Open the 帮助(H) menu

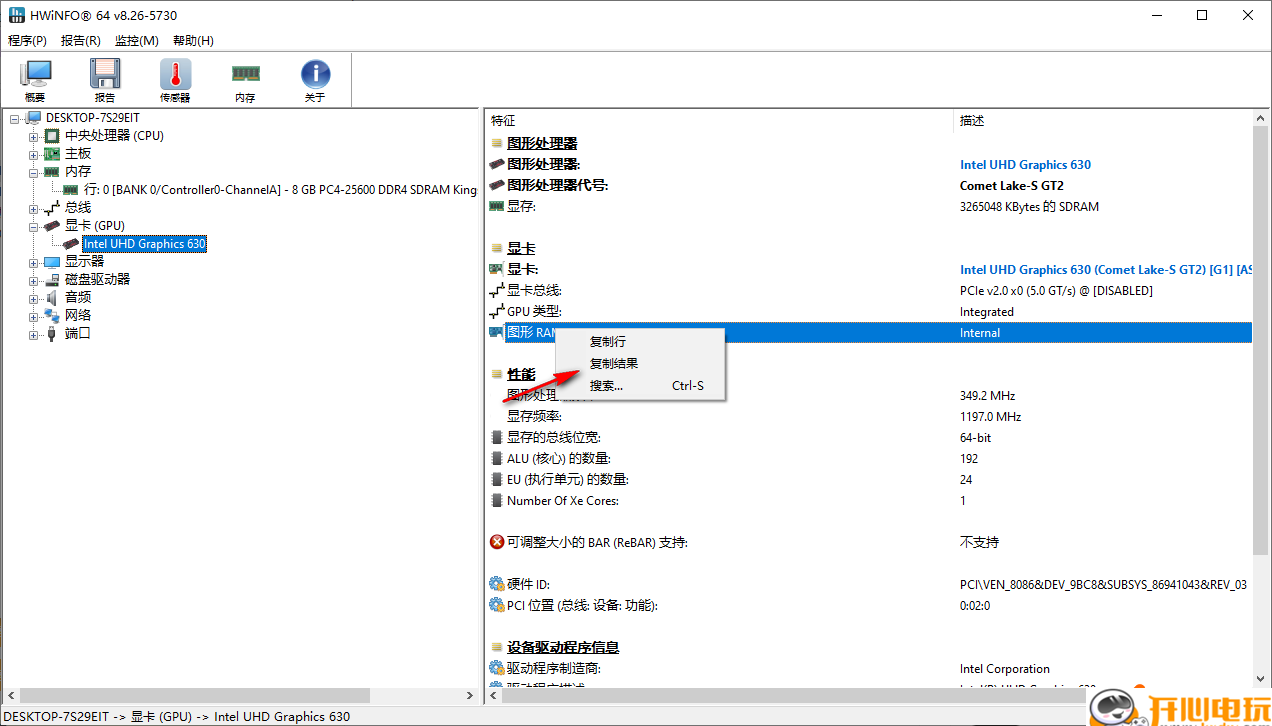(x=191, y=40)
